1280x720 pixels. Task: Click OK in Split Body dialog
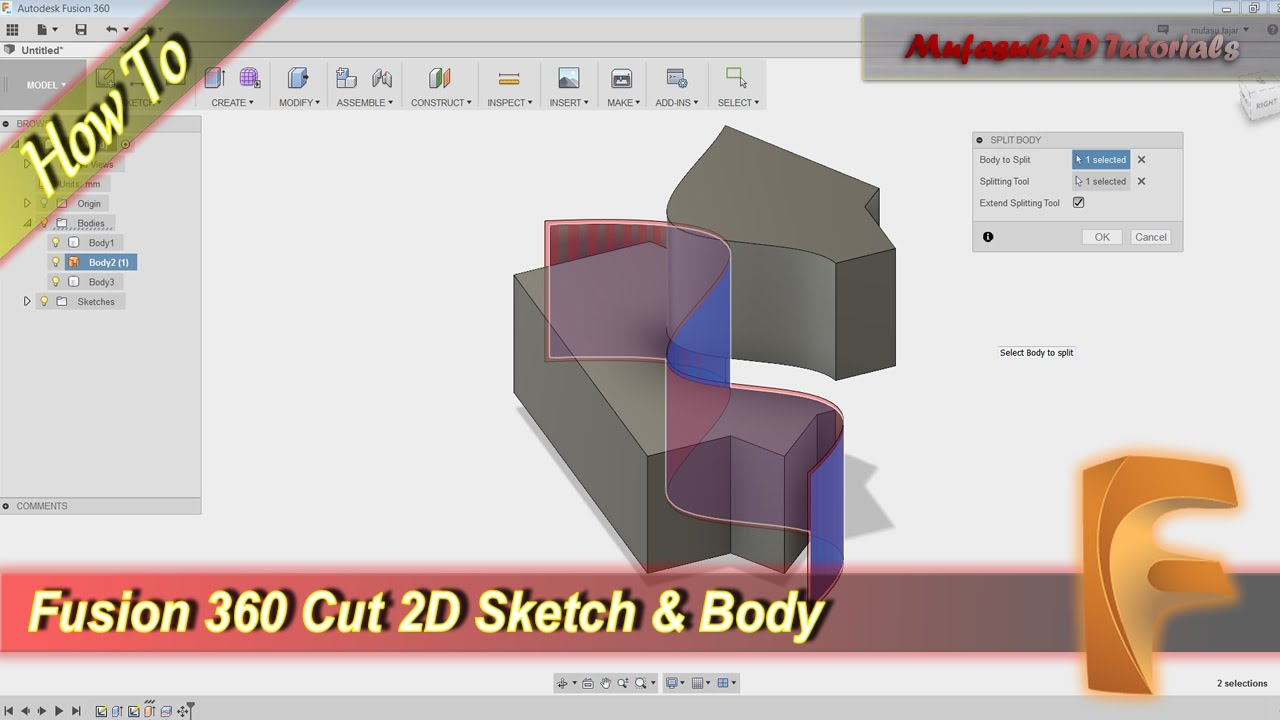click(1102, 237)
